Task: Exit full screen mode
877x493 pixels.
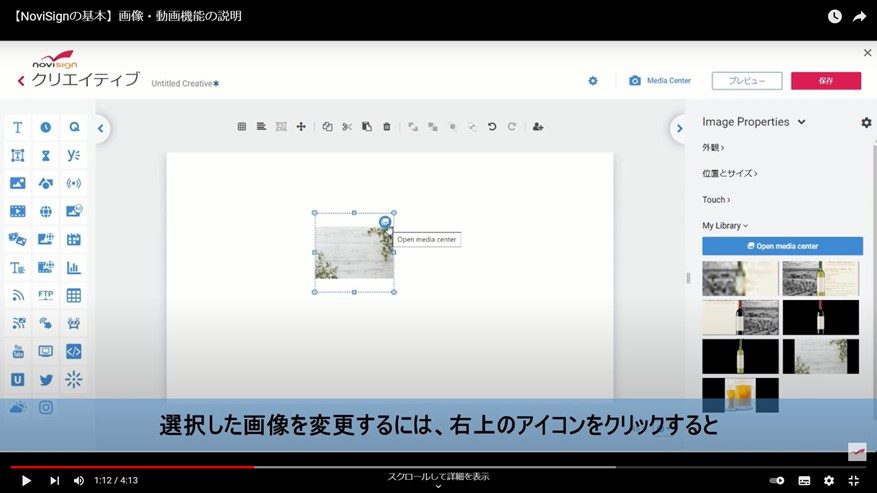Action: click(854, 480)
